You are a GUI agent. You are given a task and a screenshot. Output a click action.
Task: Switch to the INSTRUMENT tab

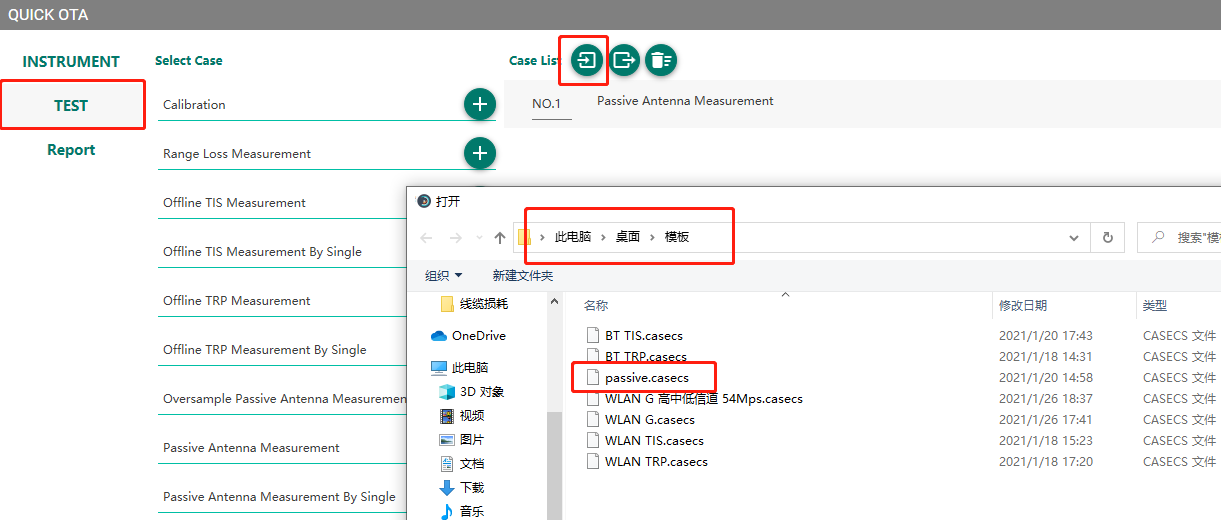click(x=71, y=62)
